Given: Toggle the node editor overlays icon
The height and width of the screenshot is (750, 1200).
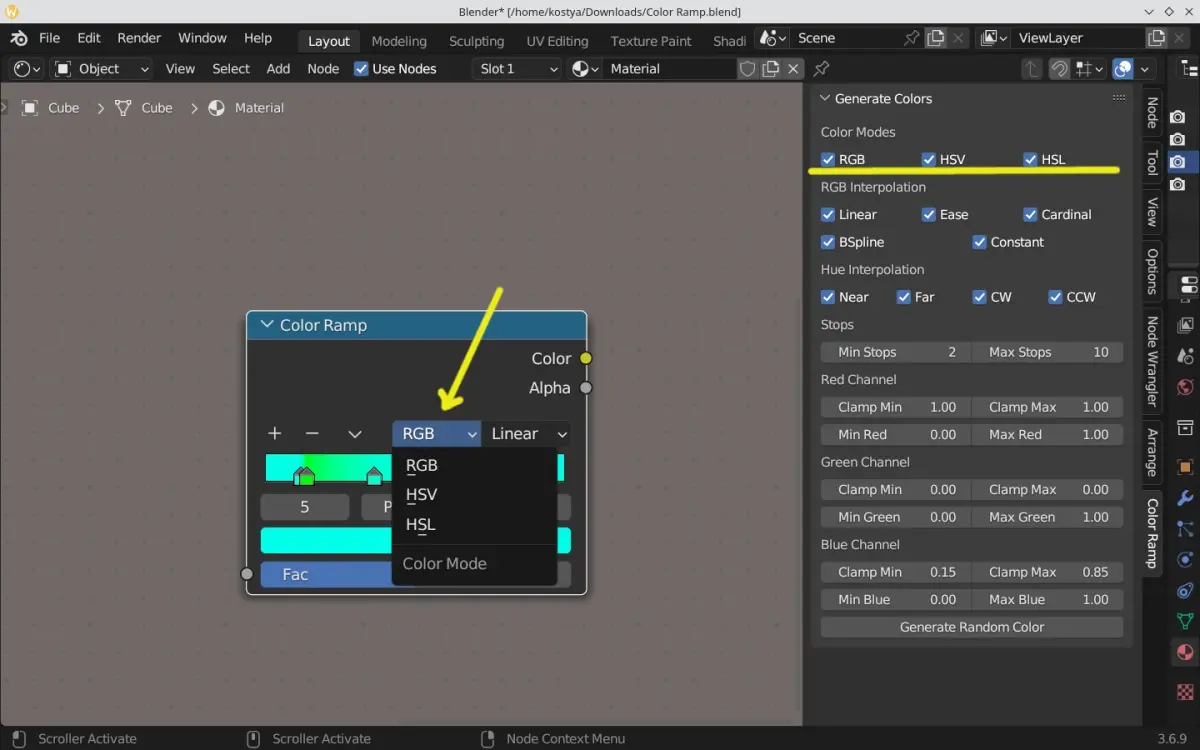Looking at the screenshot, I should click(x=1123, y=69).
